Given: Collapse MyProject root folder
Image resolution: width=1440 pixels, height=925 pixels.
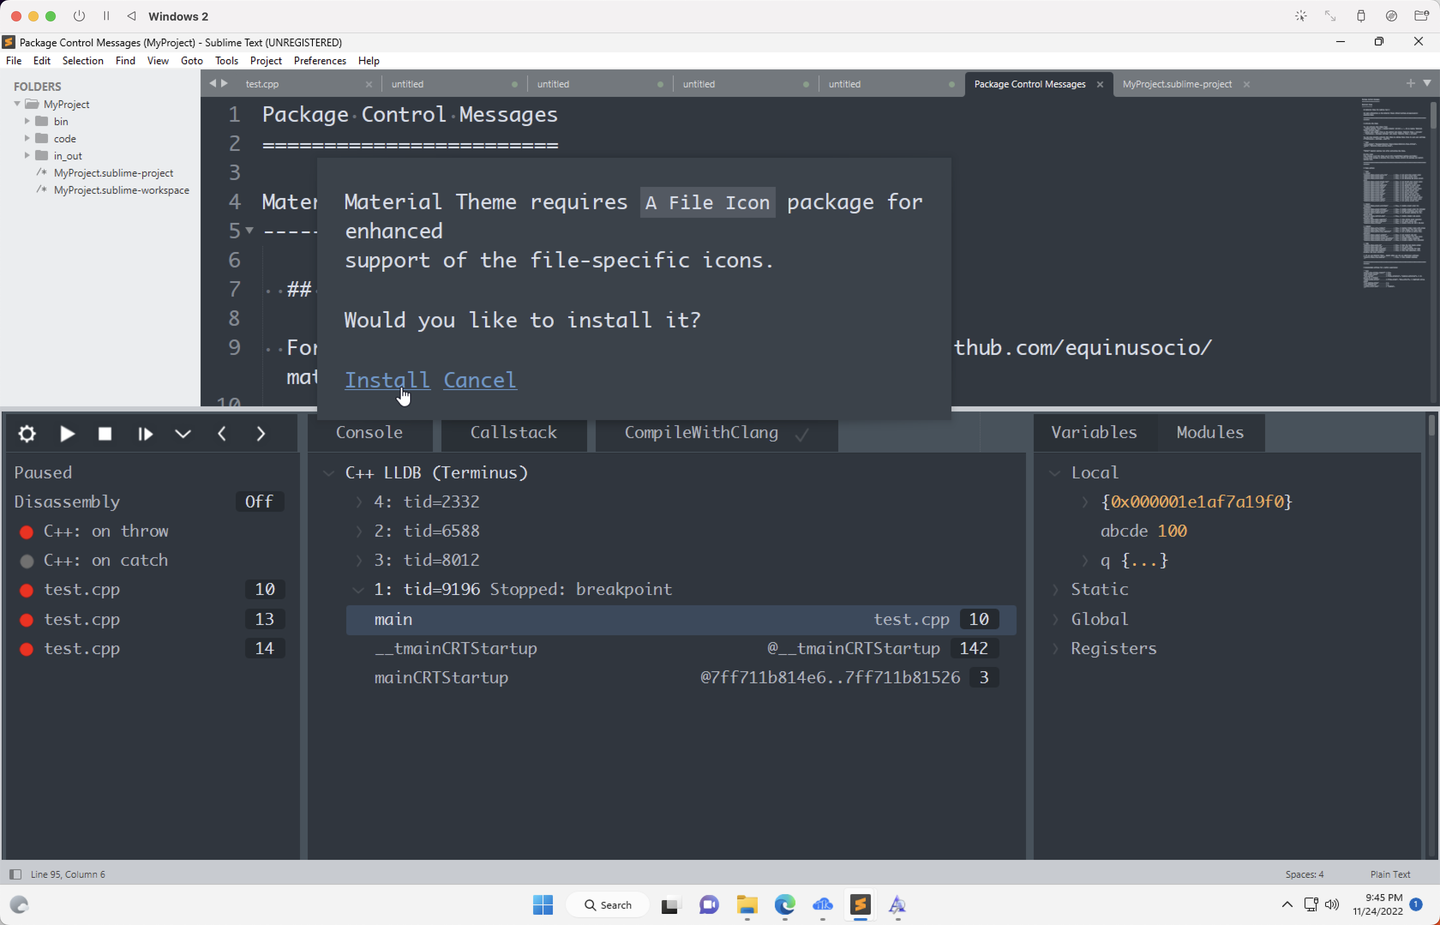Looking at the screenshot, I should (x=17, y=104).
